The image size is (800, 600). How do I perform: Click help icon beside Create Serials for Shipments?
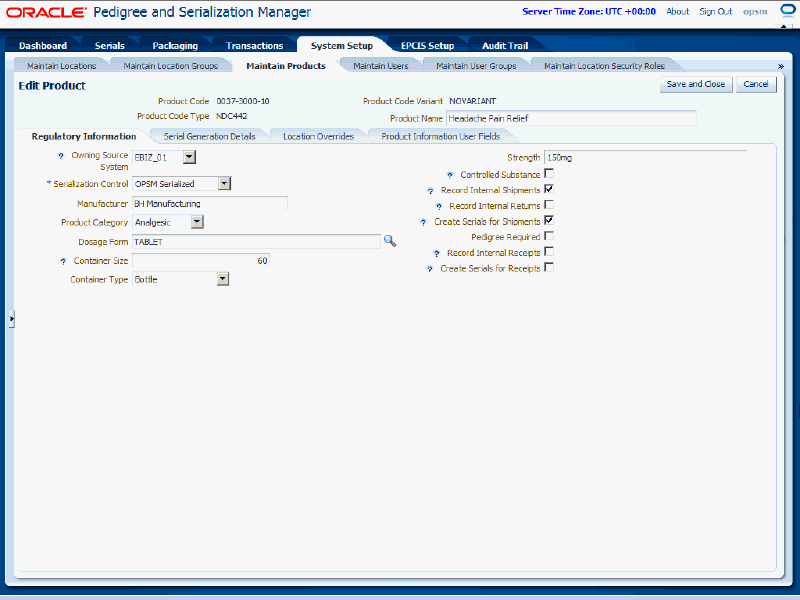(423, 223)
